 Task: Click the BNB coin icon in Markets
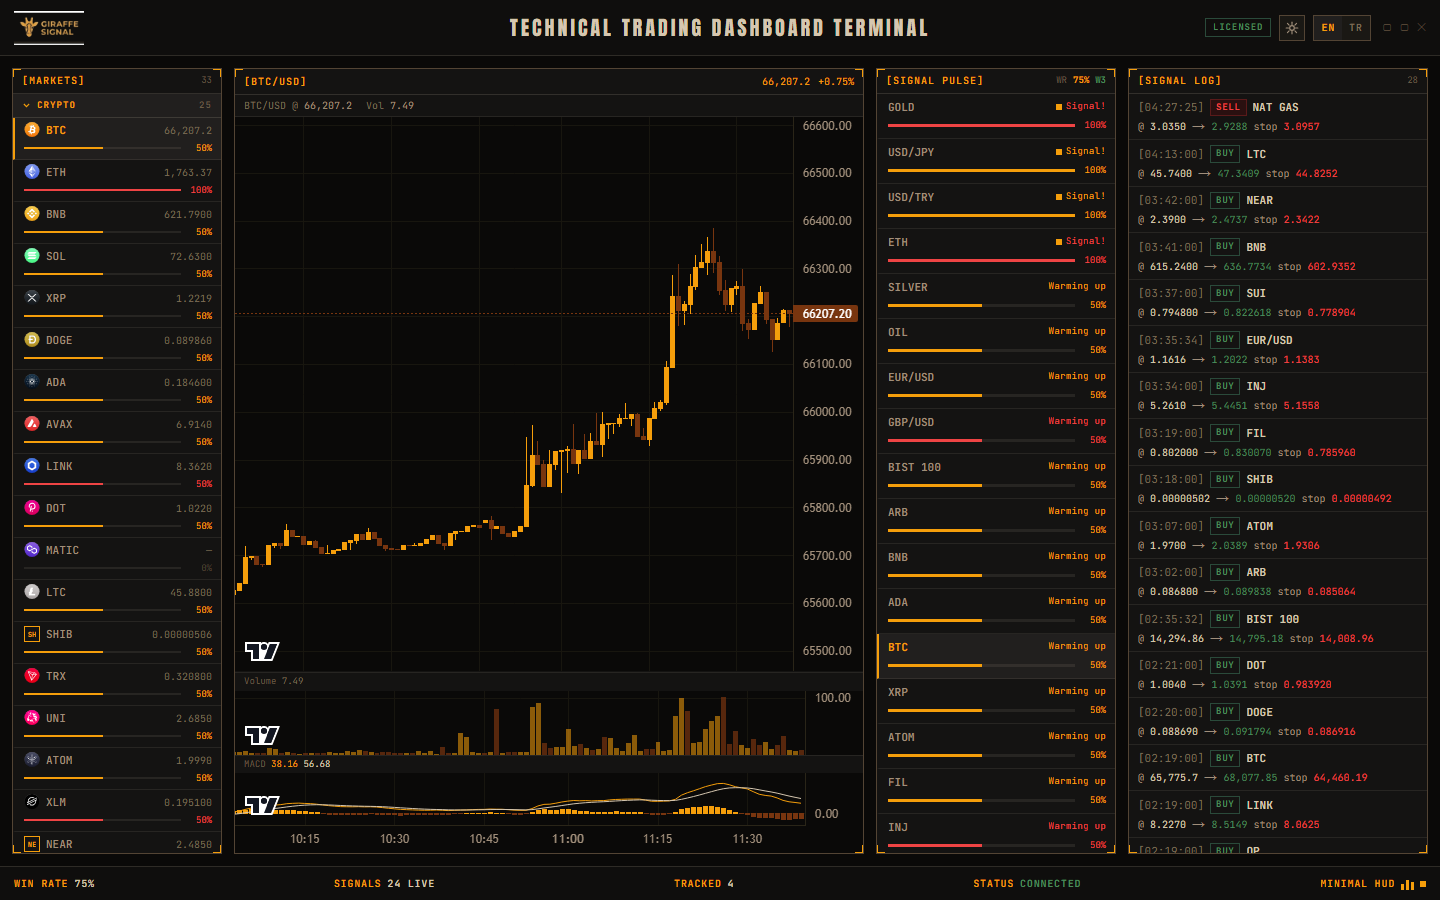pyautogui.click(x=32, y=214)
